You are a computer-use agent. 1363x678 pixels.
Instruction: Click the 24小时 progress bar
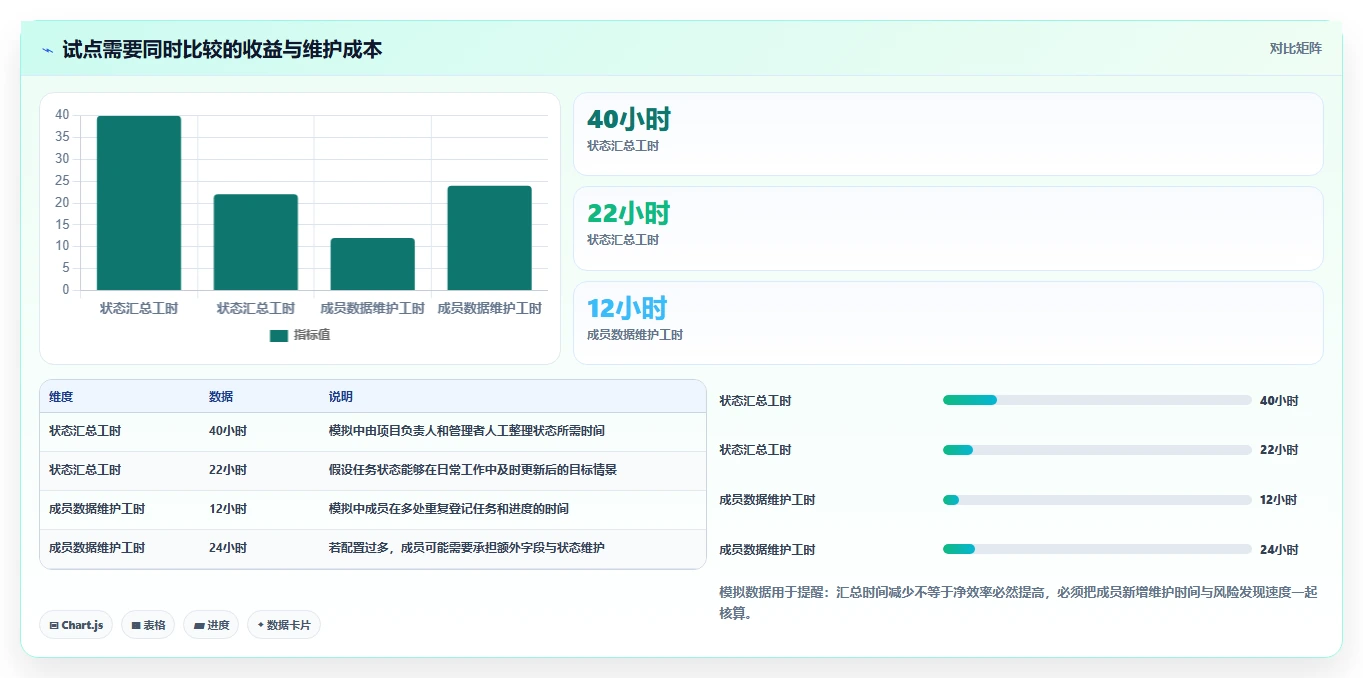(1097, 549)
